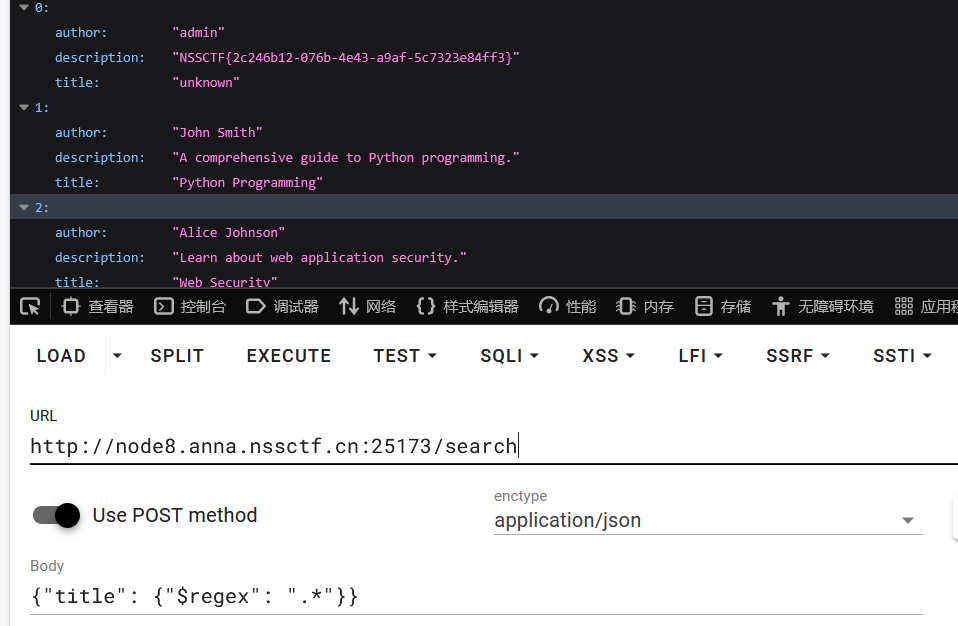Open the Style Editor (样式编辑器) panel

click(467, 307)
